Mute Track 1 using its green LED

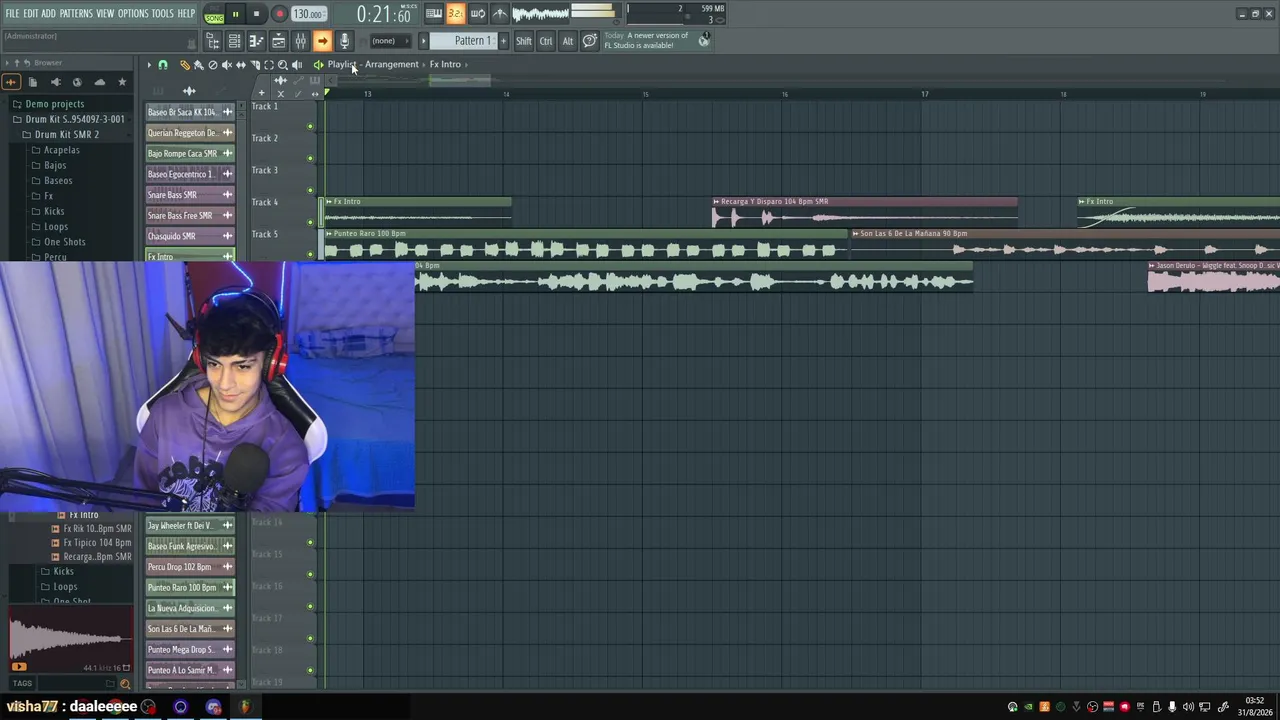click(x=310, y=126)
